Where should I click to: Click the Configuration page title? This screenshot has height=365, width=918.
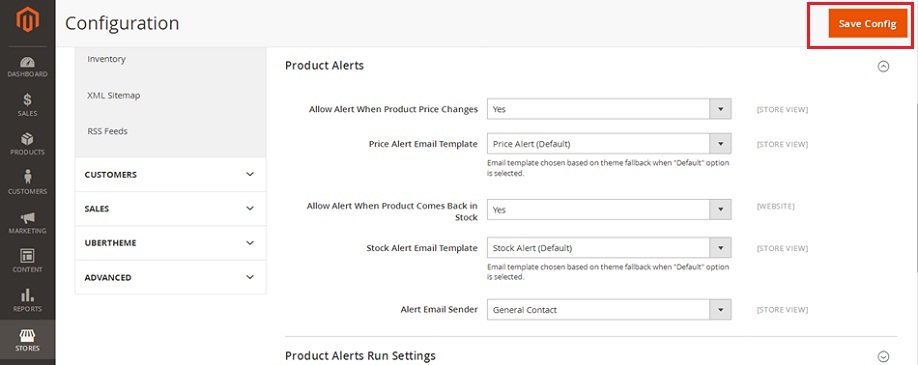click(122, 23)
